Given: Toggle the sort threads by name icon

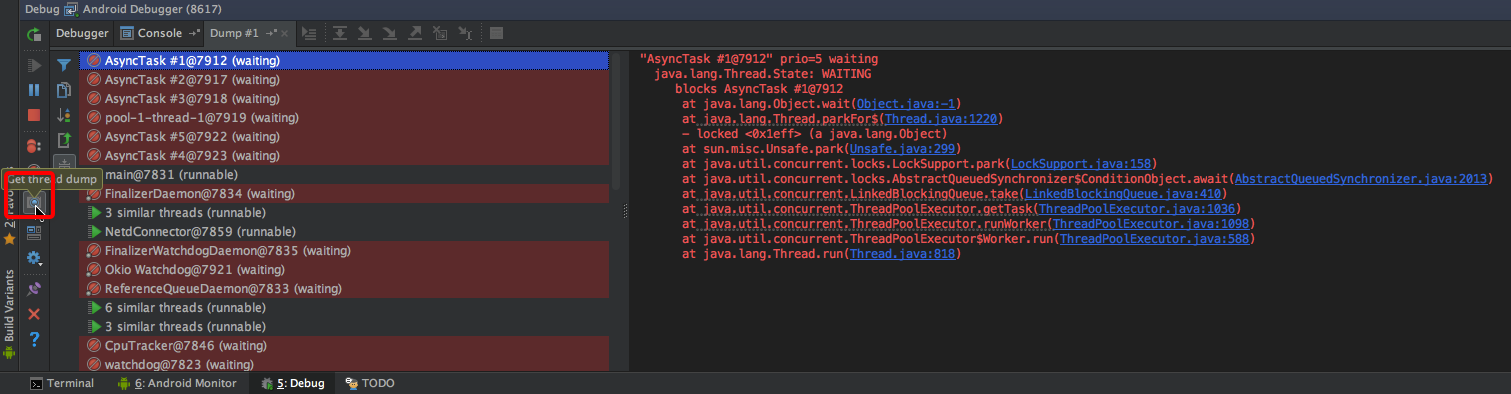Looking at the screenshot, I should click(64, 115).
